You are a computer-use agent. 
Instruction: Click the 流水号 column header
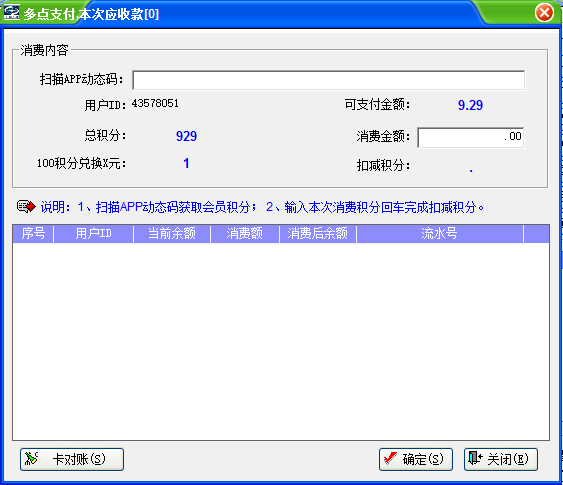439,234
